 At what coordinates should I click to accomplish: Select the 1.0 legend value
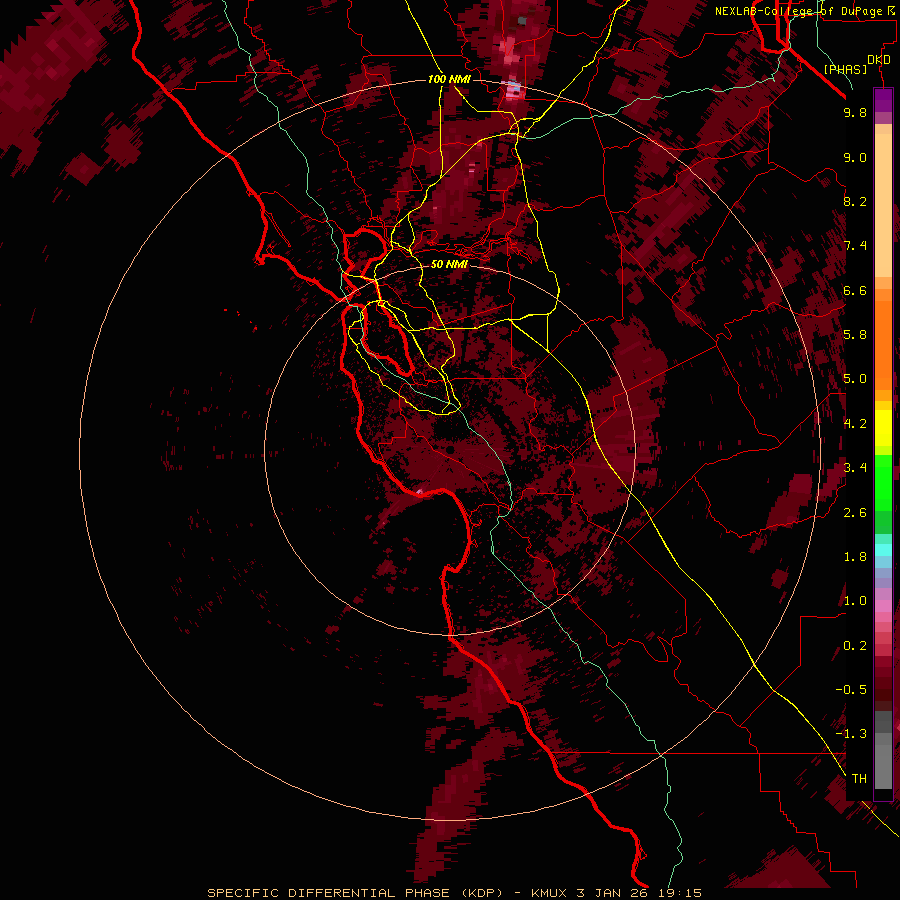click(x=855, y=601)
